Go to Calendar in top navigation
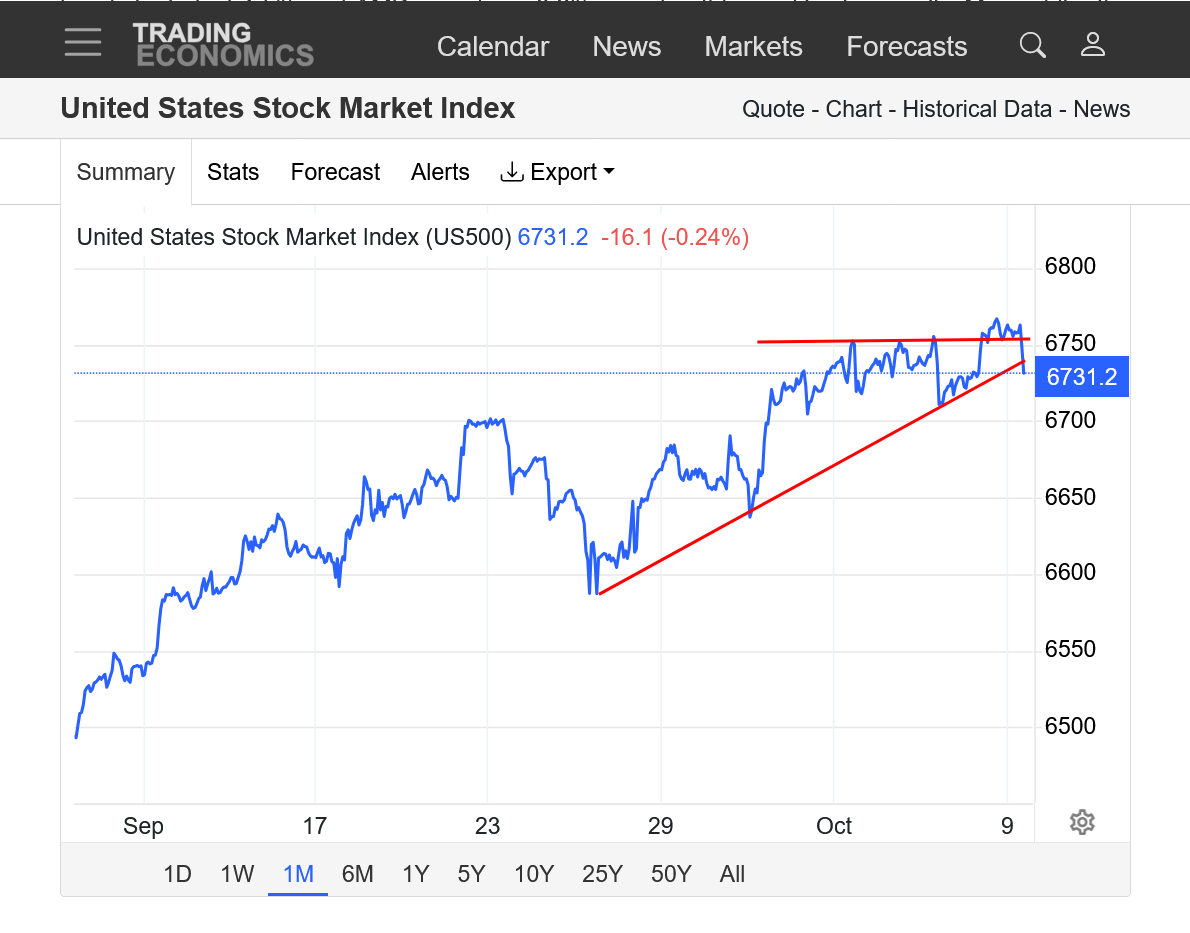The height and width of the screenshot is (933, 1190). pyautogui.click(x=493, y=47)
